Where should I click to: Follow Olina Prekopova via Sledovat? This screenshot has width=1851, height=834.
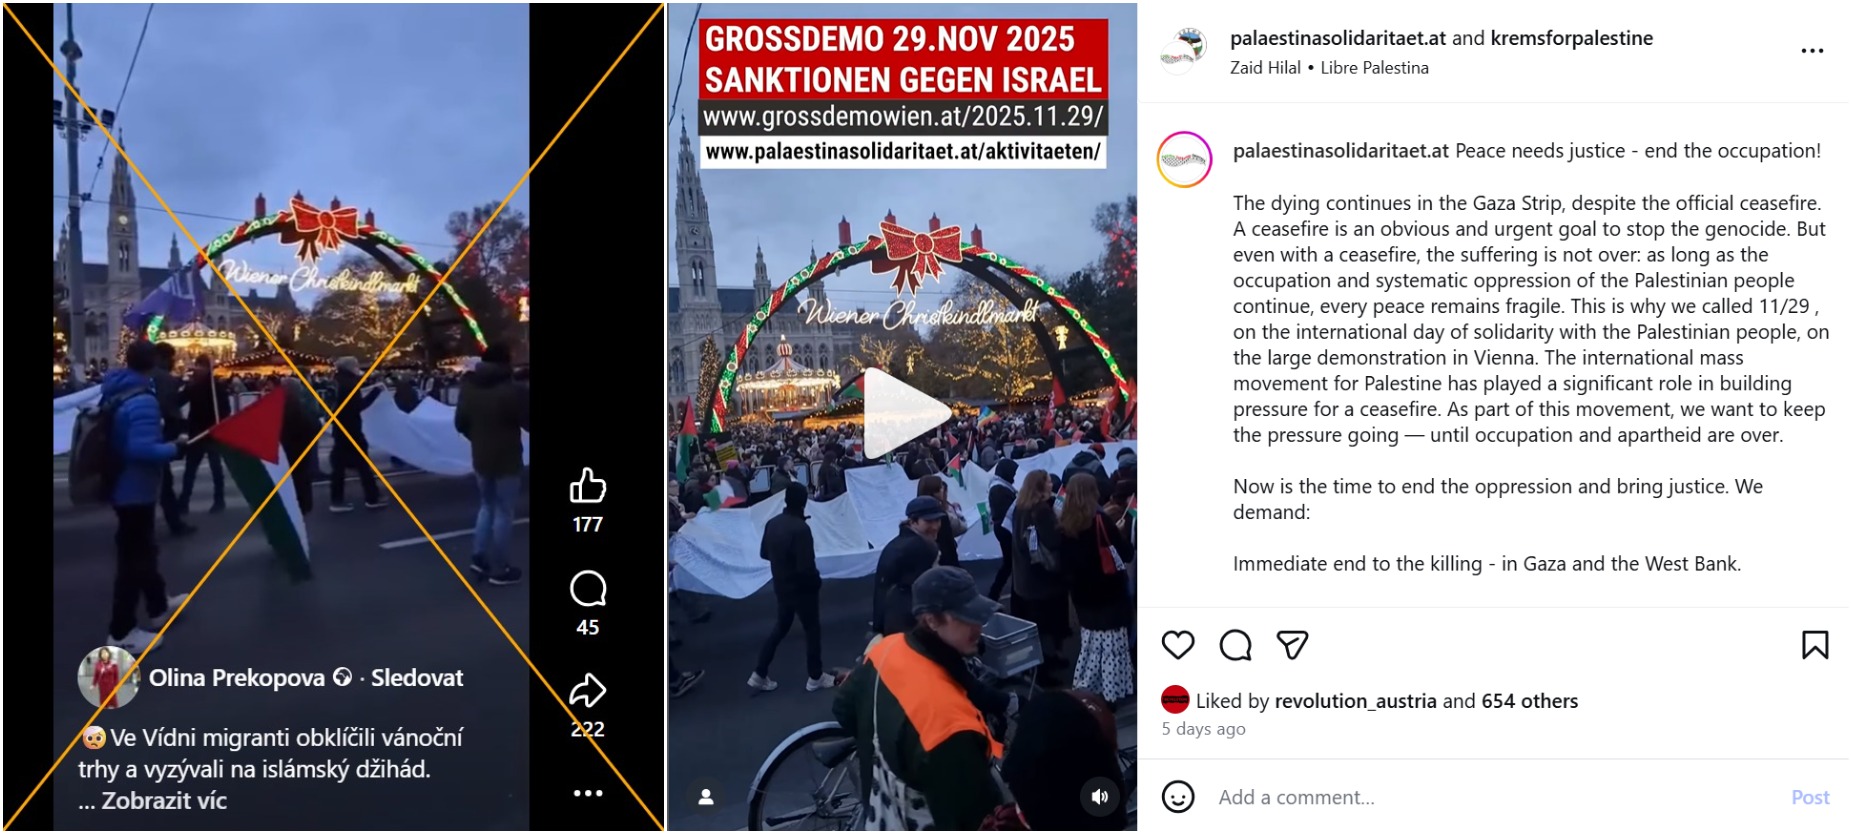point(417,678)
